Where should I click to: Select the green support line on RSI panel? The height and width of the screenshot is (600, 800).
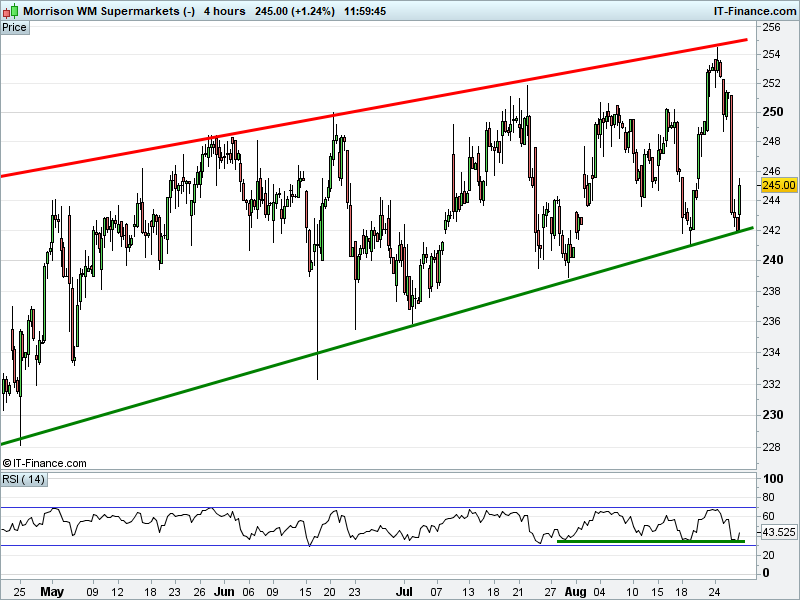tap(651, 541)
